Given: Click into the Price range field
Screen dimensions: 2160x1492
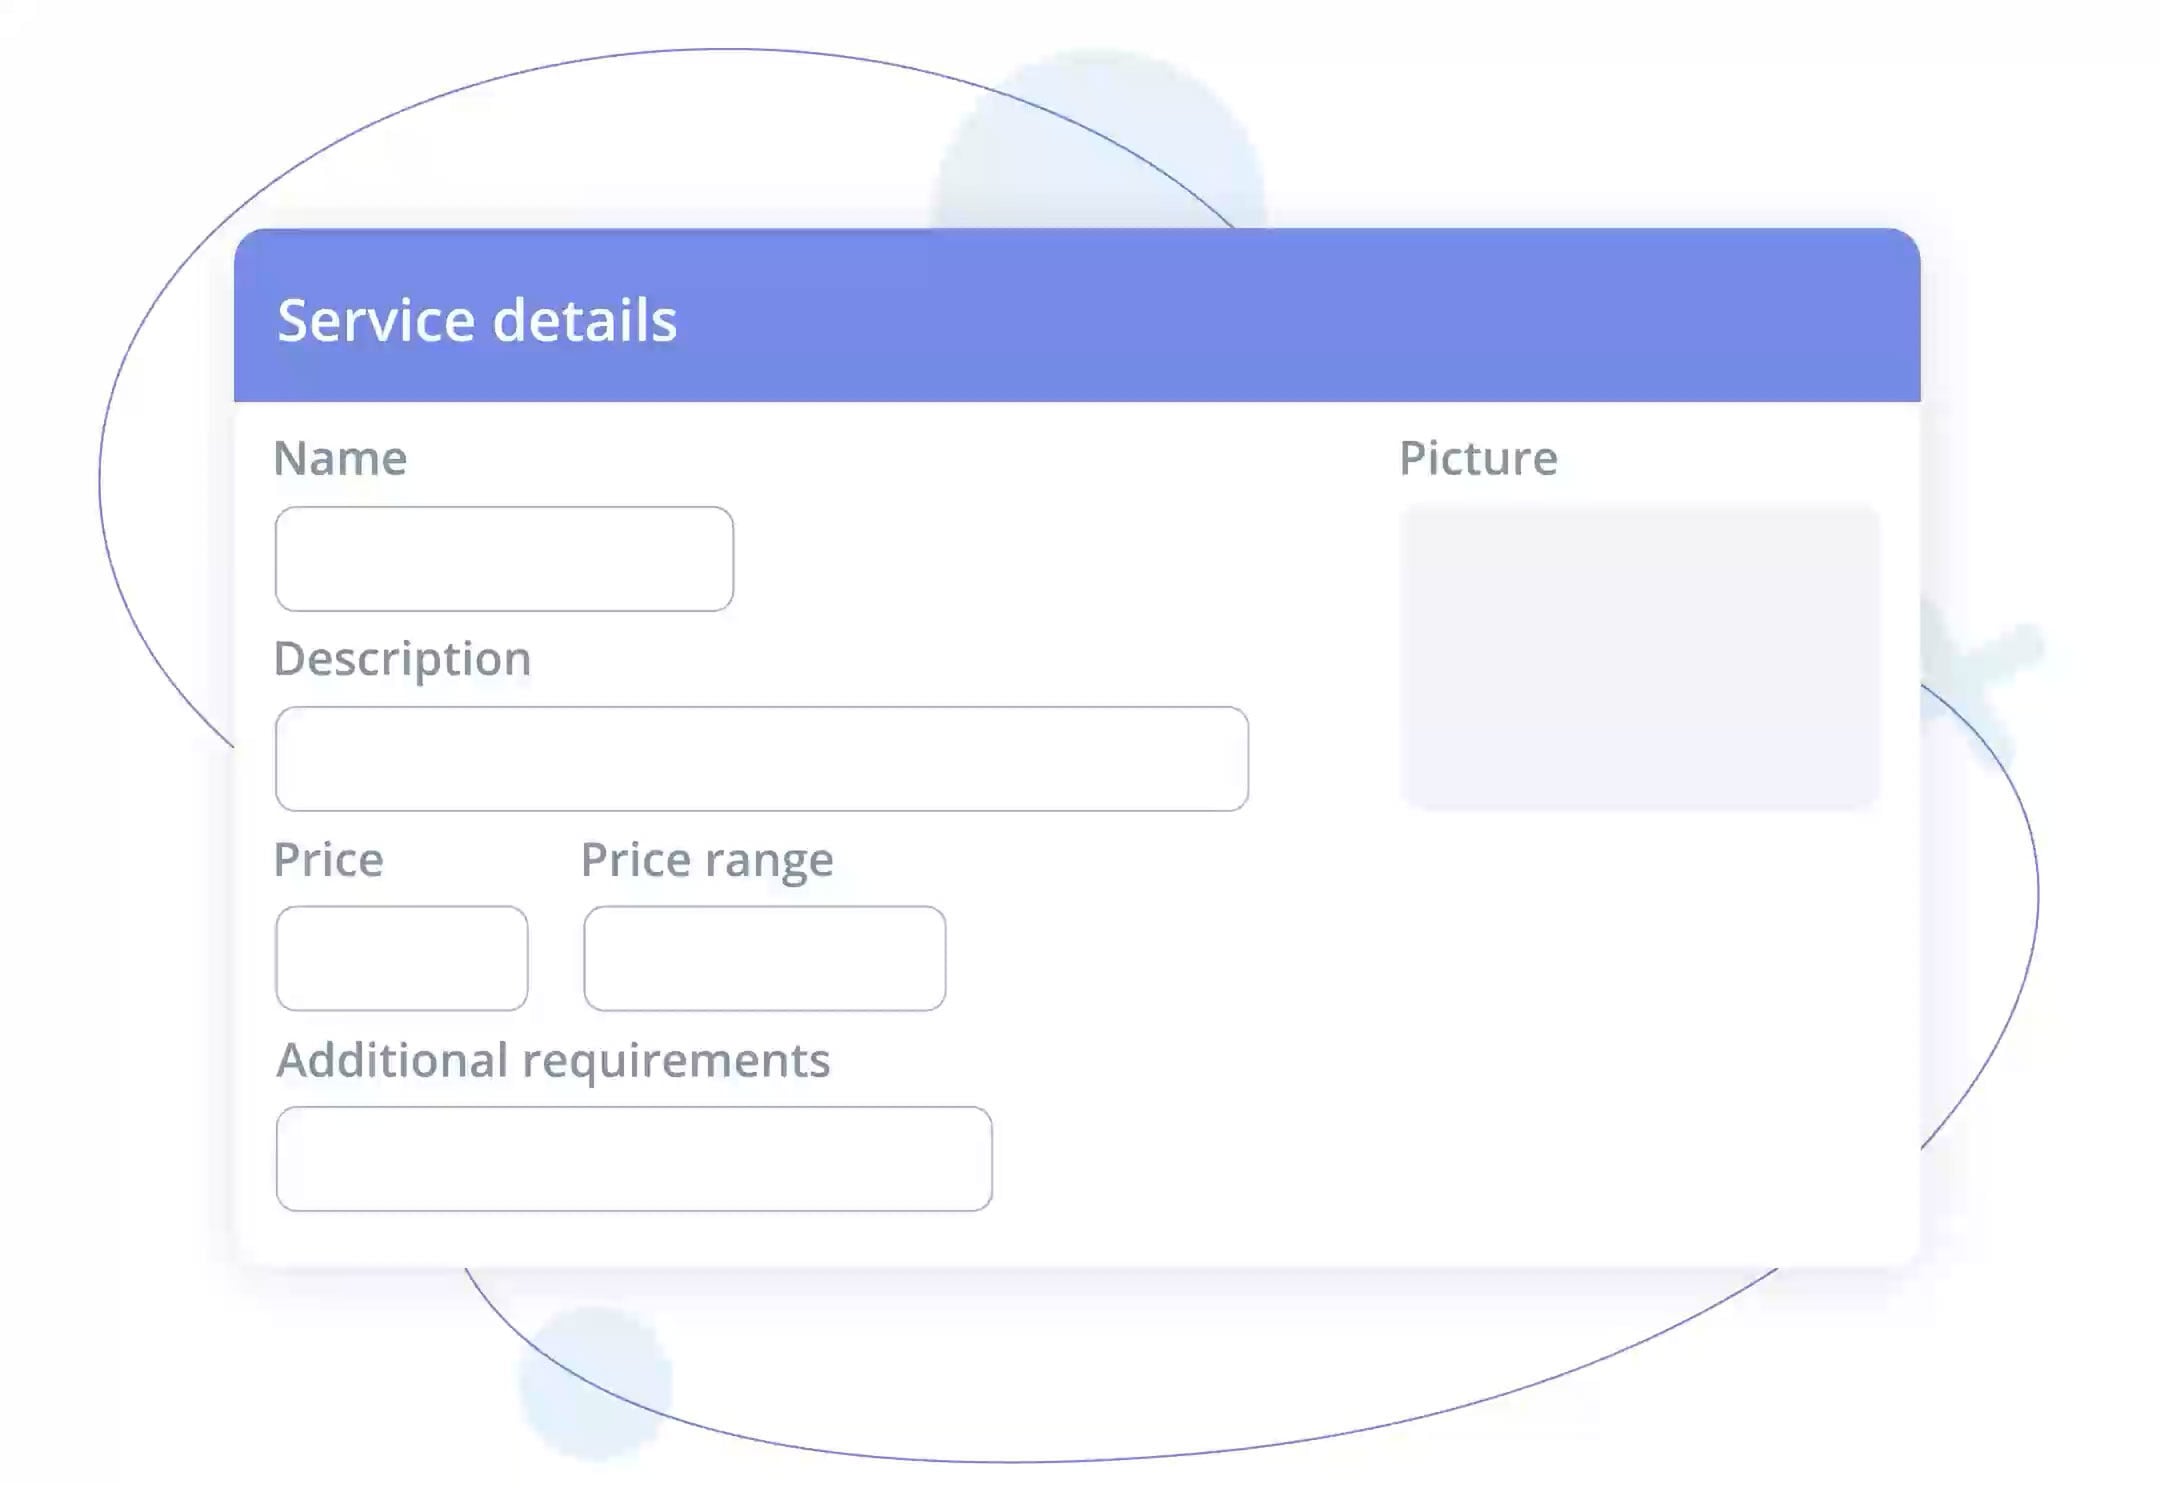Looking at the screenshot, I should click(764, 958).
